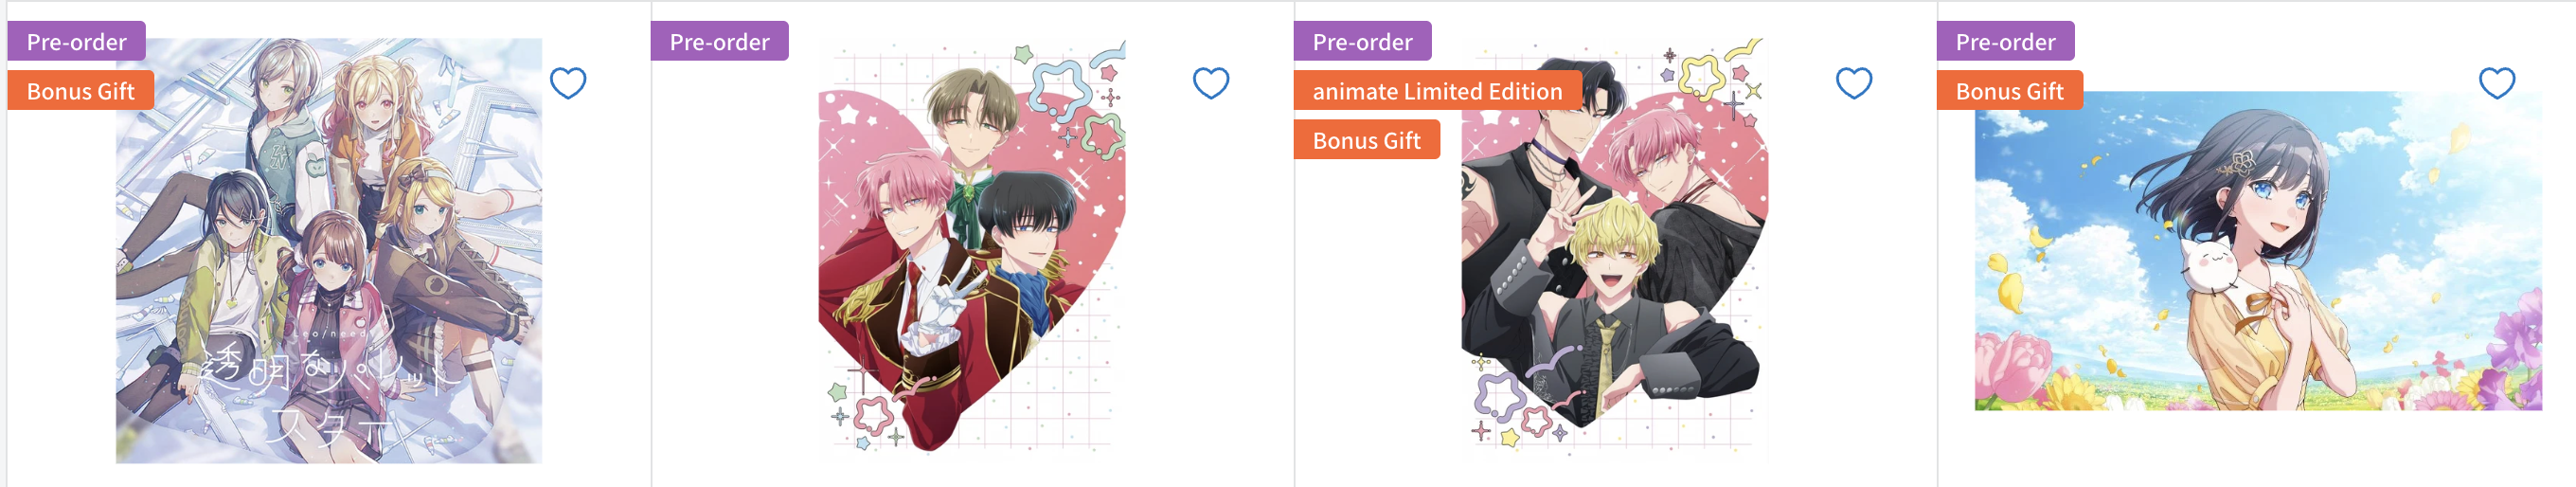The width and height of the screenshot is (2576, 487).
Task: Click the blond boy in the third cover
Action: (1611, 260)
